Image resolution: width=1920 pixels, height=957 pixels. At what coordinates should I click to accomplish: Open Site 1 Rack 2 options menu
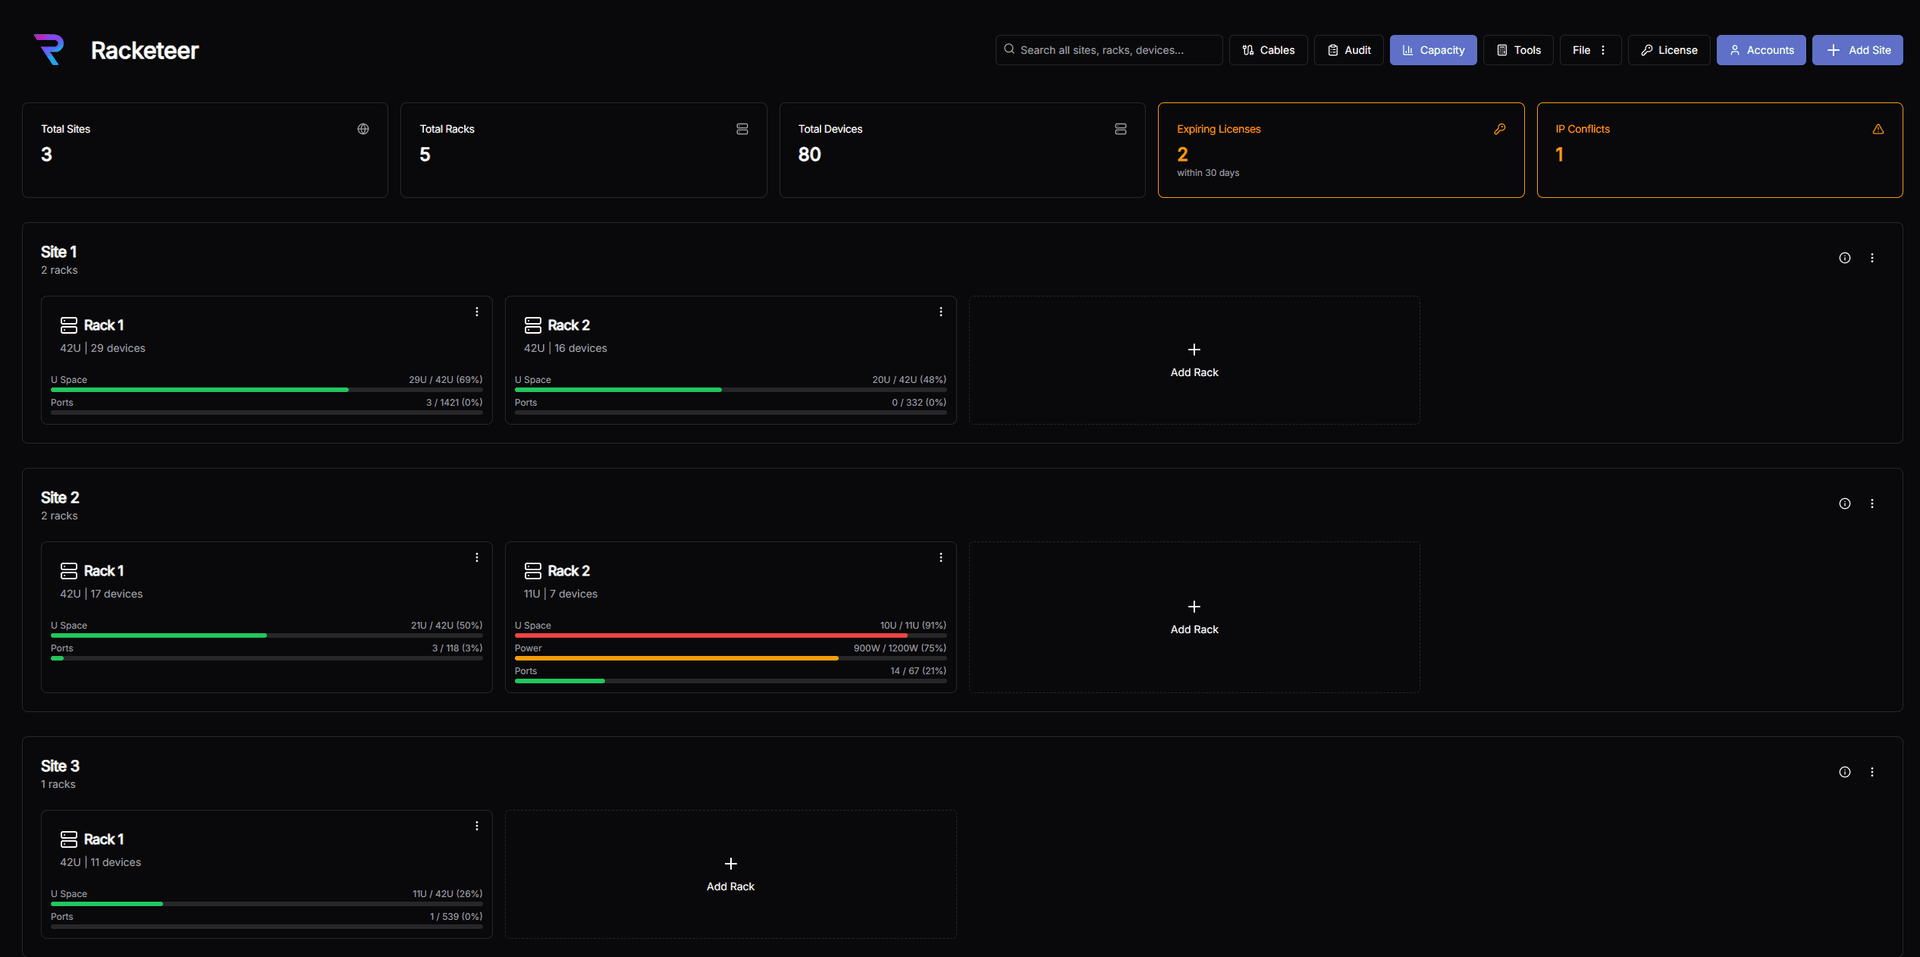940,312
